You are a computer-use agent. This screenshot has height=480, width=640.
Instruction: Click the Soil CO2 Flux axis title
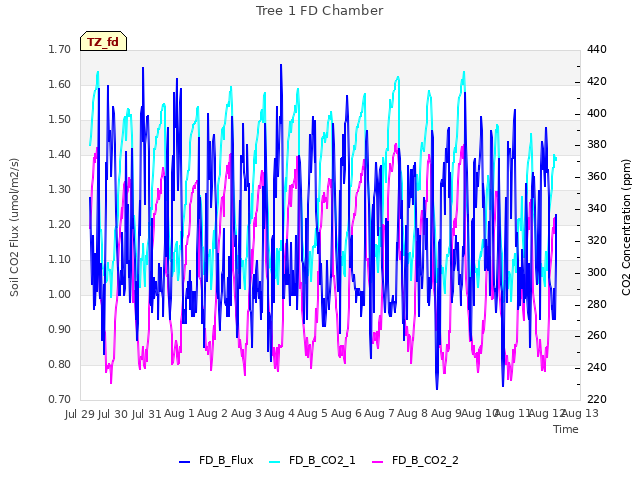click(x=14, y=227)
